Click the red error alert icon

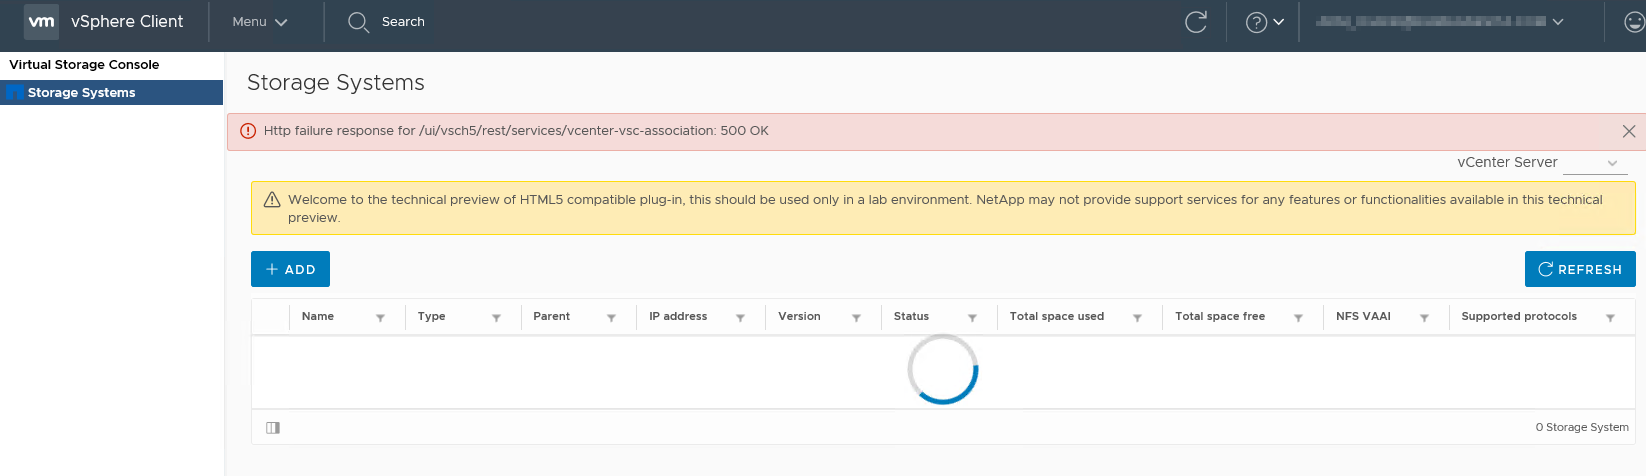(248, 131)
